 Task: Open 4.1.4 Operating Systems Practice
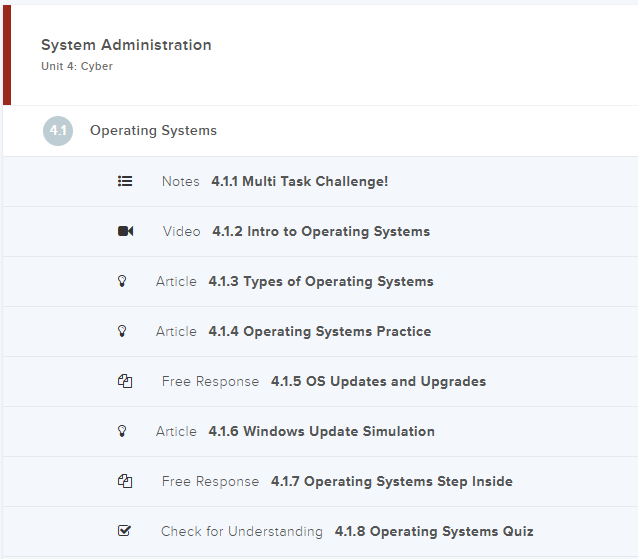(x=319, y=331)
